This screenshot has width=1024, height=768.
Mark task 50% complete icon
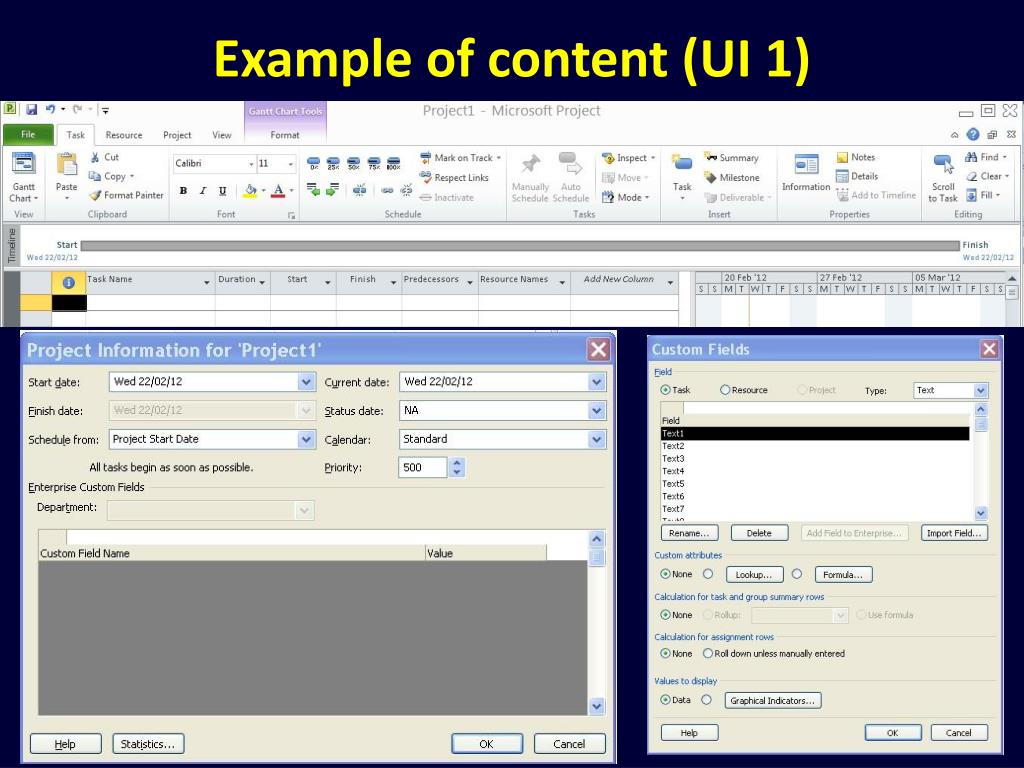(354, 163)
